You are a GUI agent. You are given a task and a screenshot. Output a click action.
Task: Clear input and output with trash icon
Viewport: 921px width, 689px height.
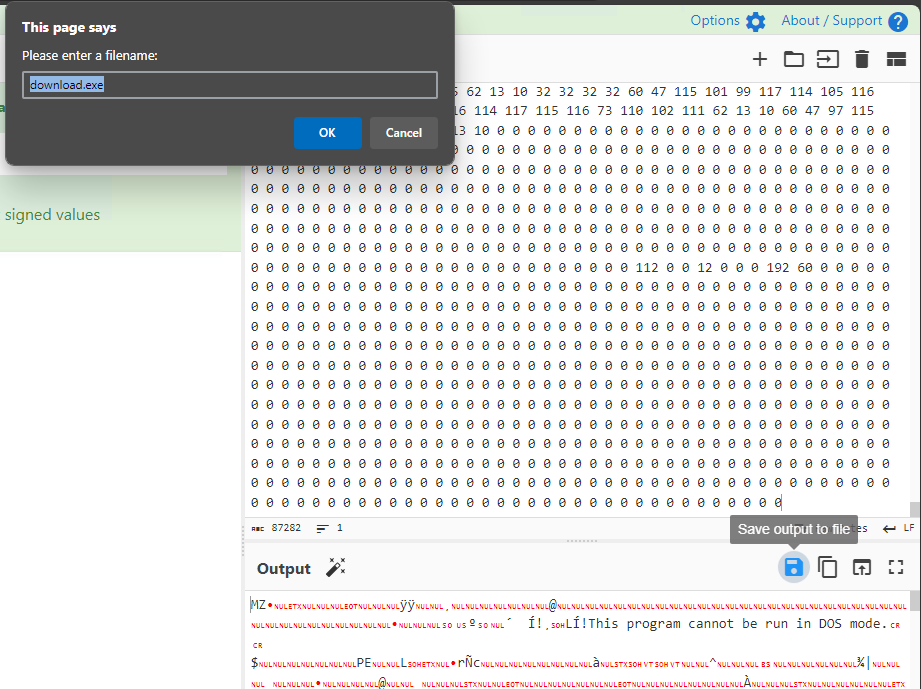[x=862, y=59]
